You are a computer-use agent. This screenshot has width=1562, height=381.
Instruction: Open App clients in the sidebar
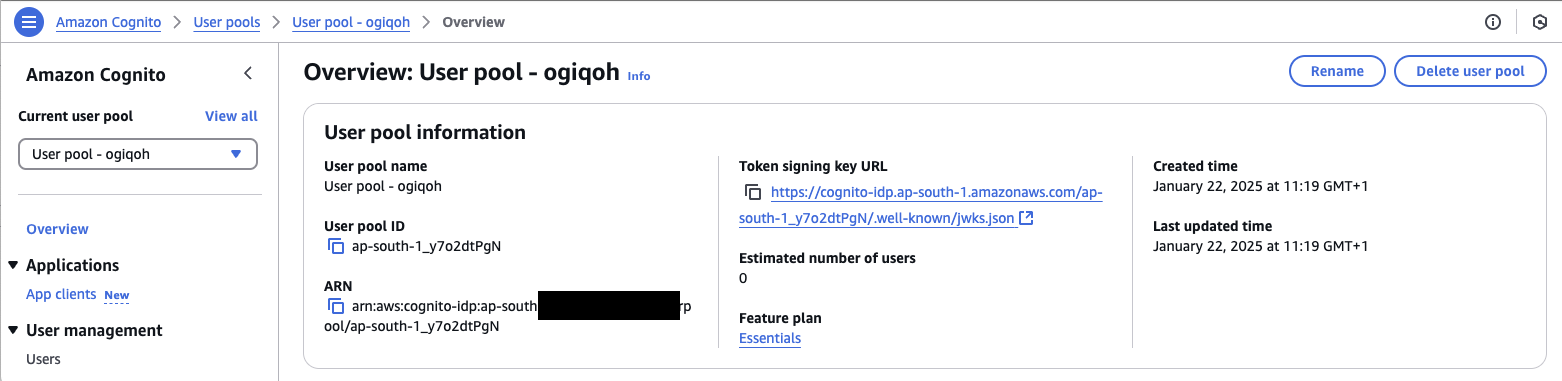pyautogui.click(x=61, y=295)
